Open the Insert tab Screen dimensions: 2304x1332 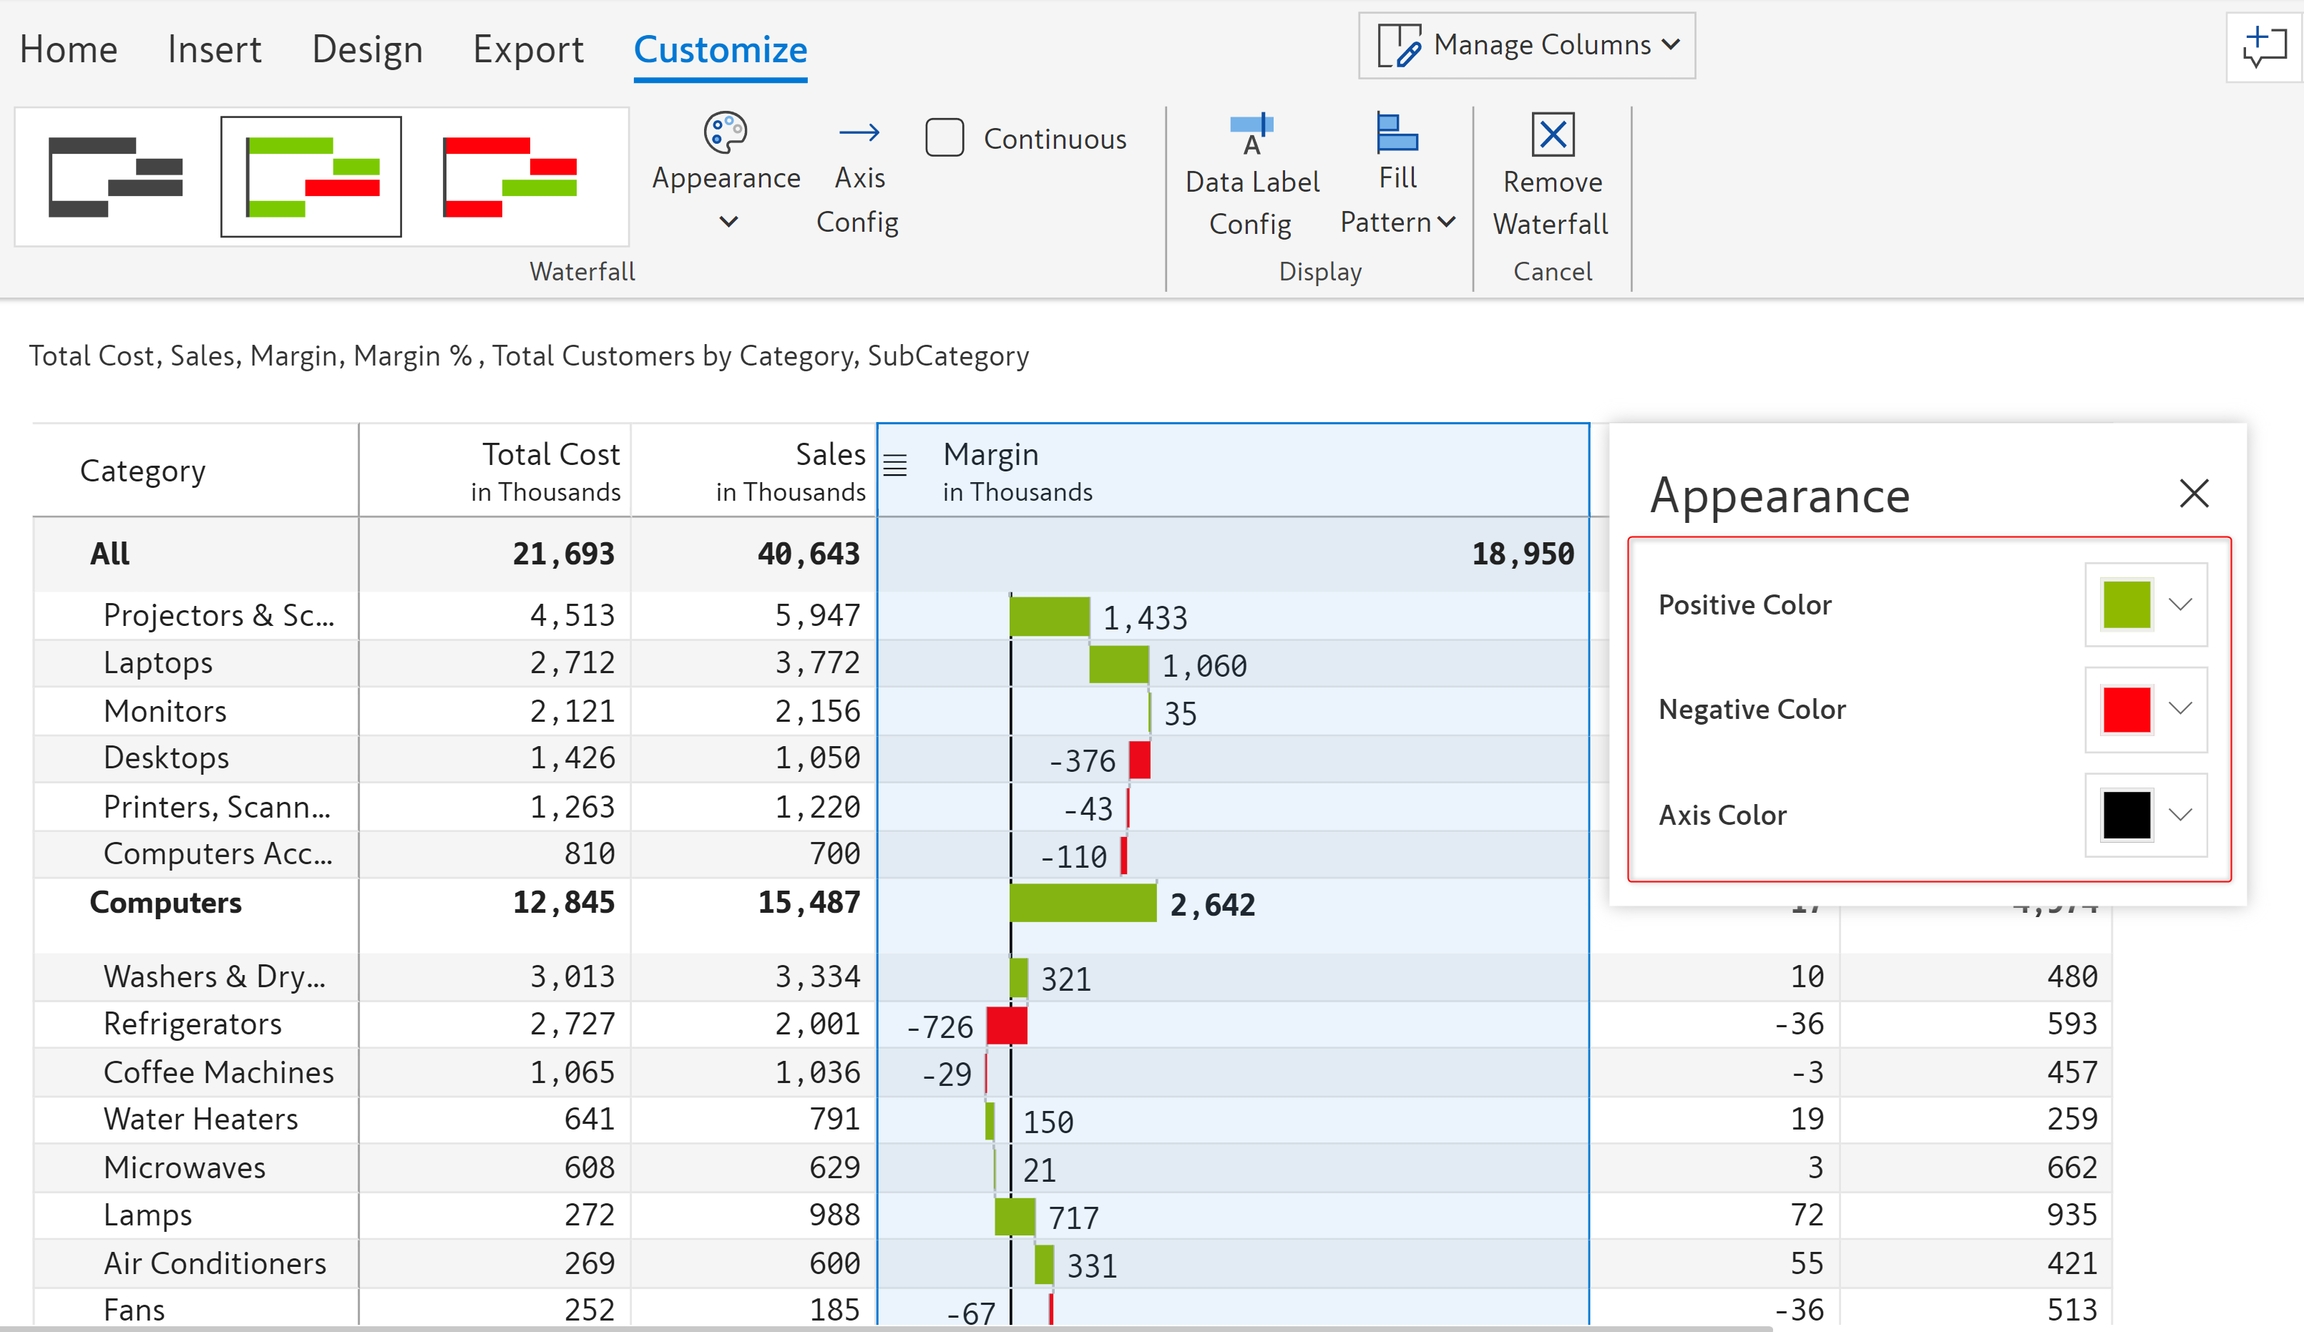point(214,49)
